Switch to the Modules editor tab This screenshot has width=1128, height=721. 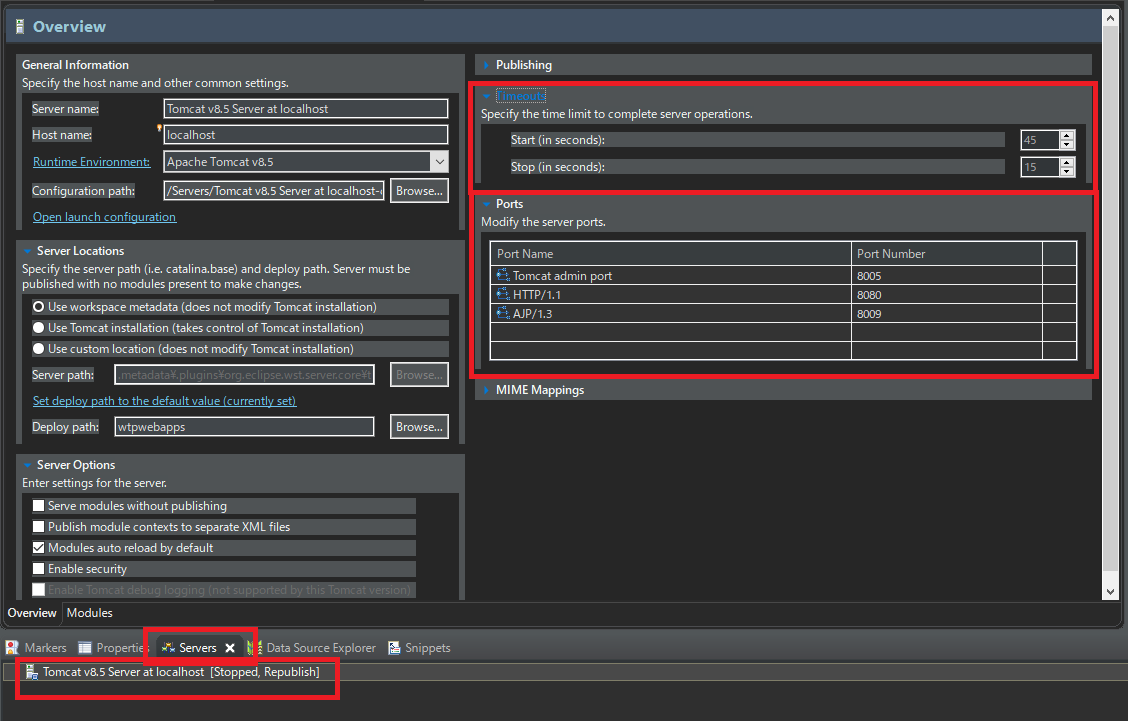coord(90,613)
